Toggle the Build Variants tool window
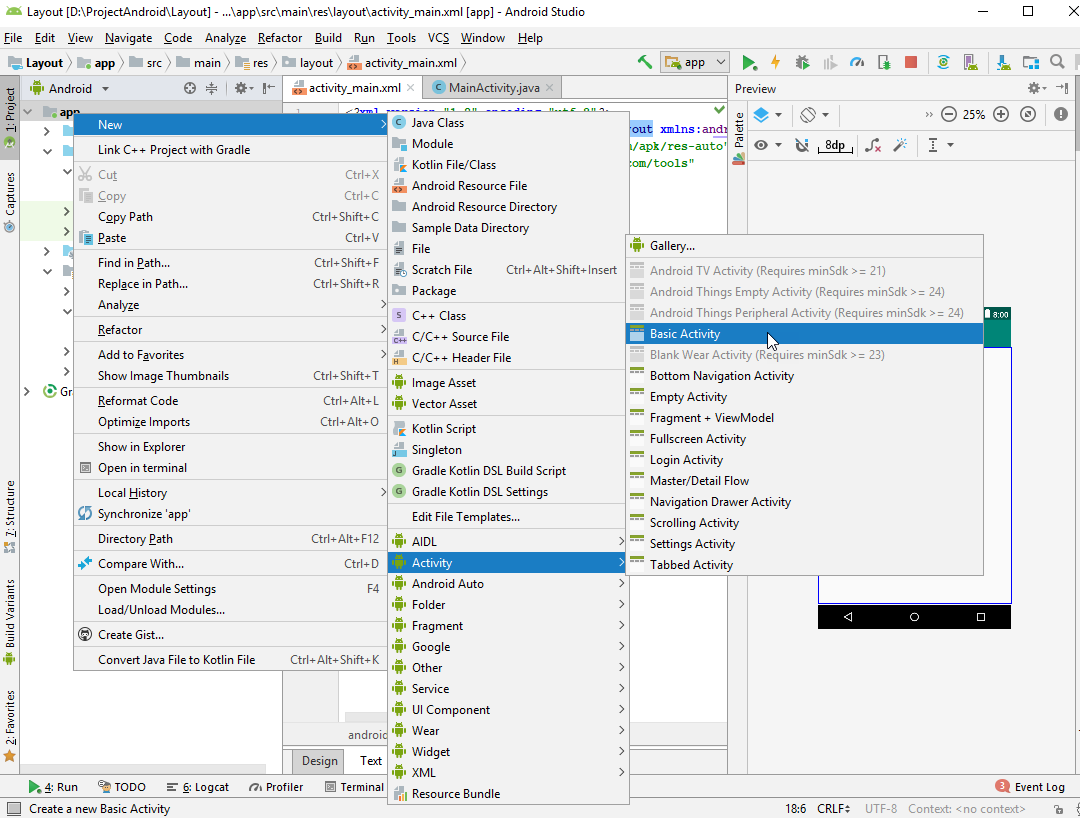Image resolution: width=1080 pixels, height=818 pixels. point(10,622)
